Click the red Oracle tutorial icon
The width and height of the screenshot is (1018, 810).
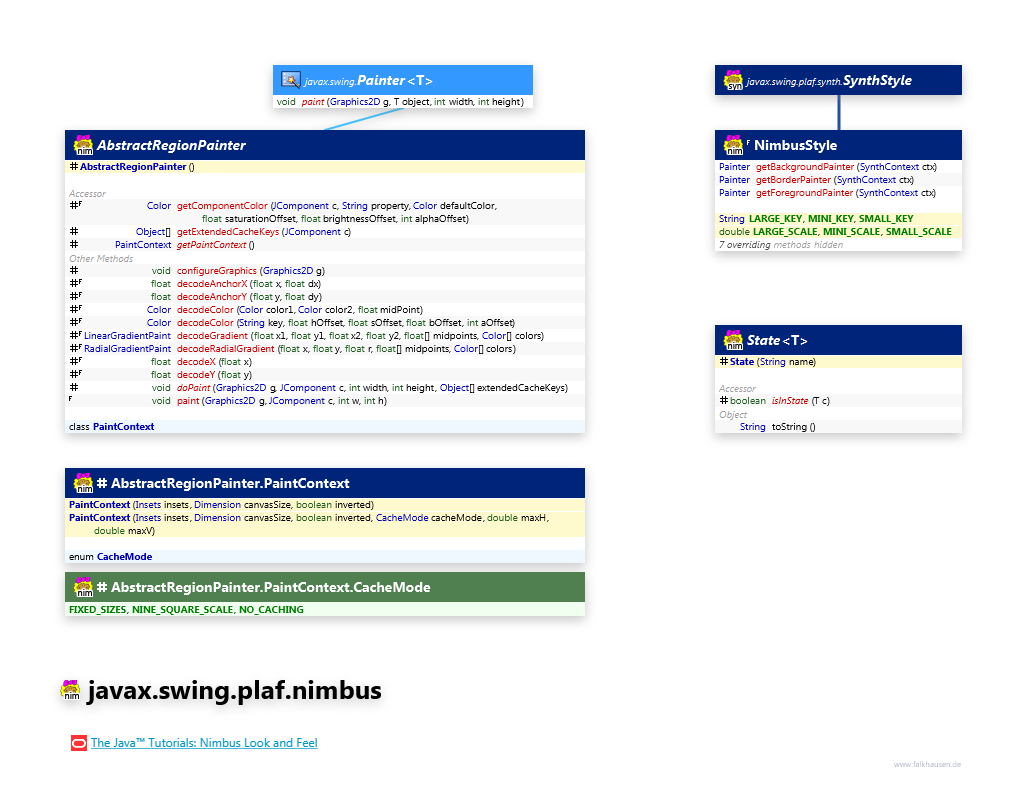(x=79, y=743)
